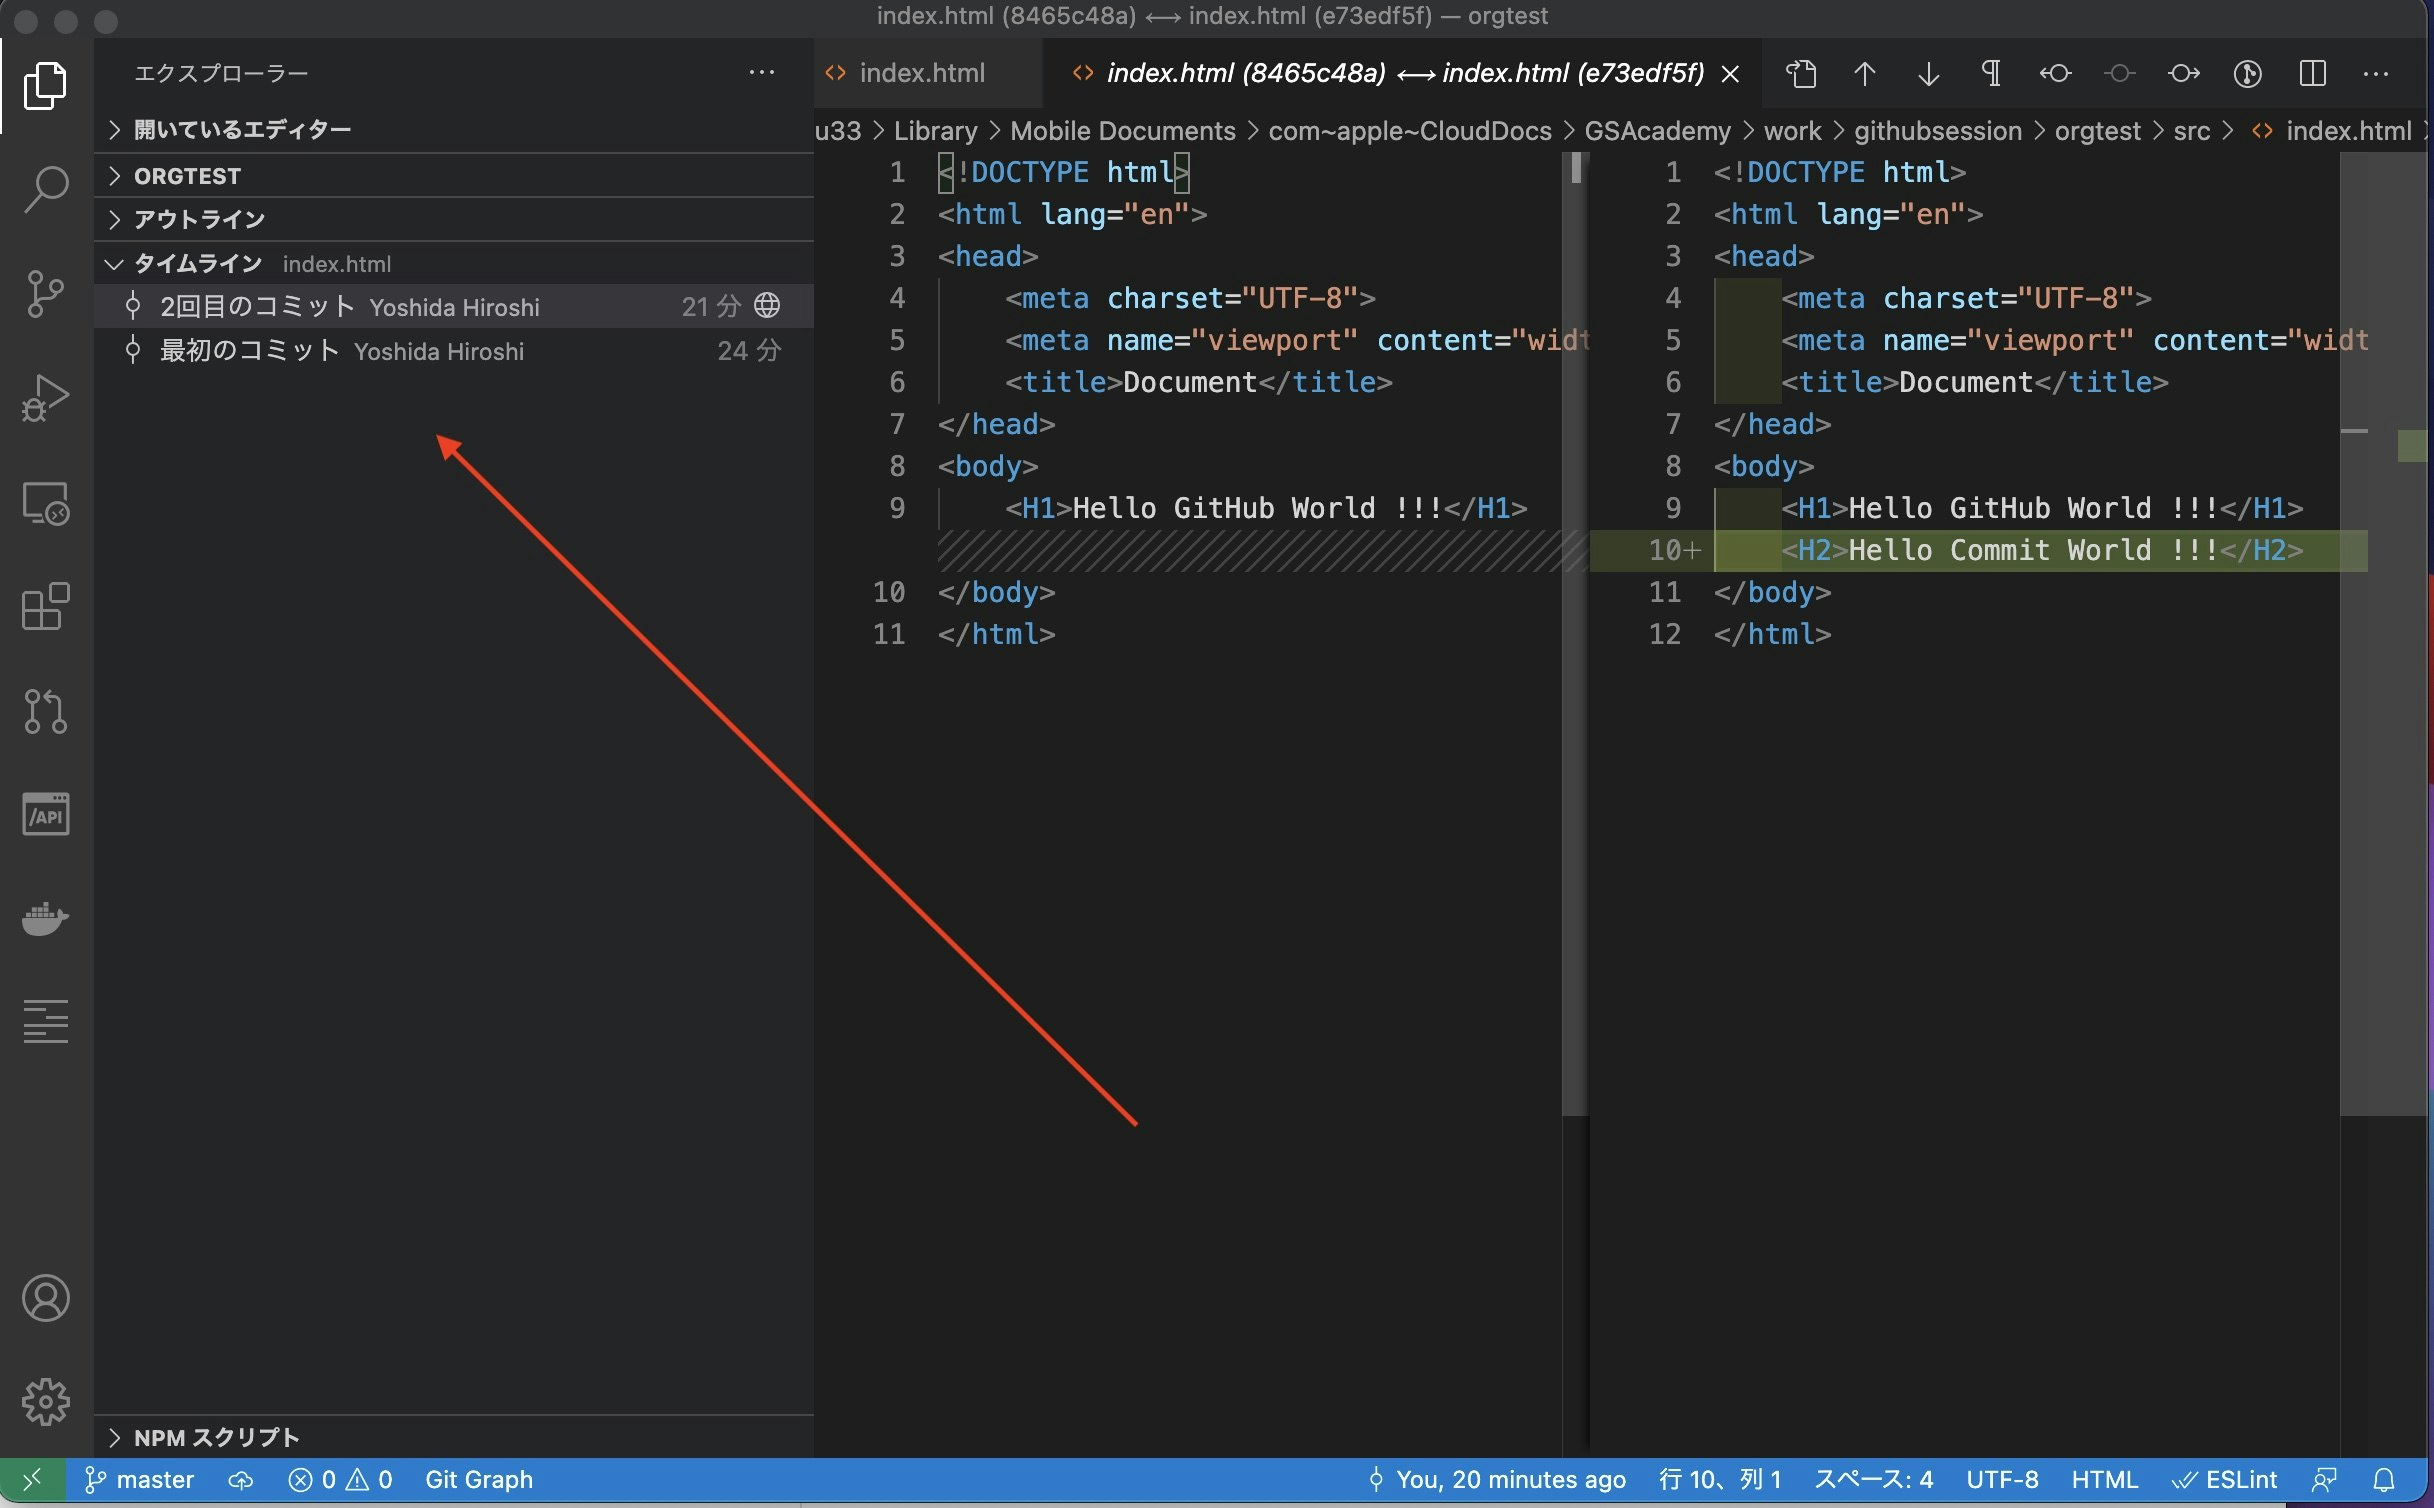Open Git Graph from status bar

(478, 1480)
